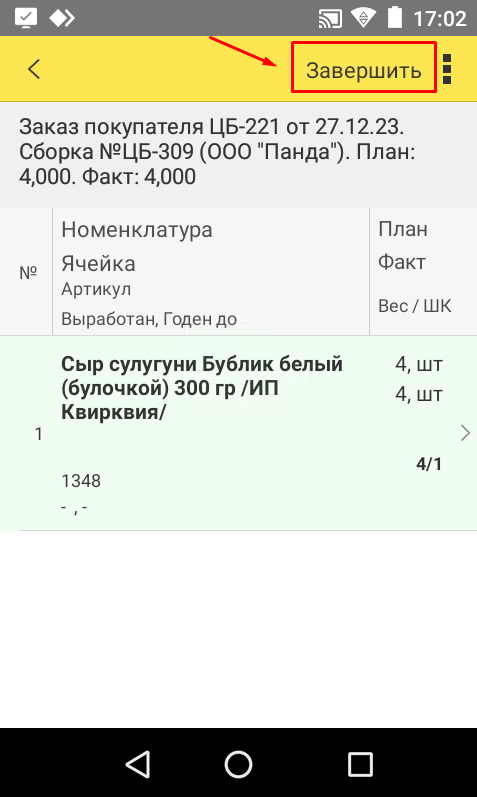477x797 pixels.
Task: Go back using the header arrow
Action: tap(34, 69)
